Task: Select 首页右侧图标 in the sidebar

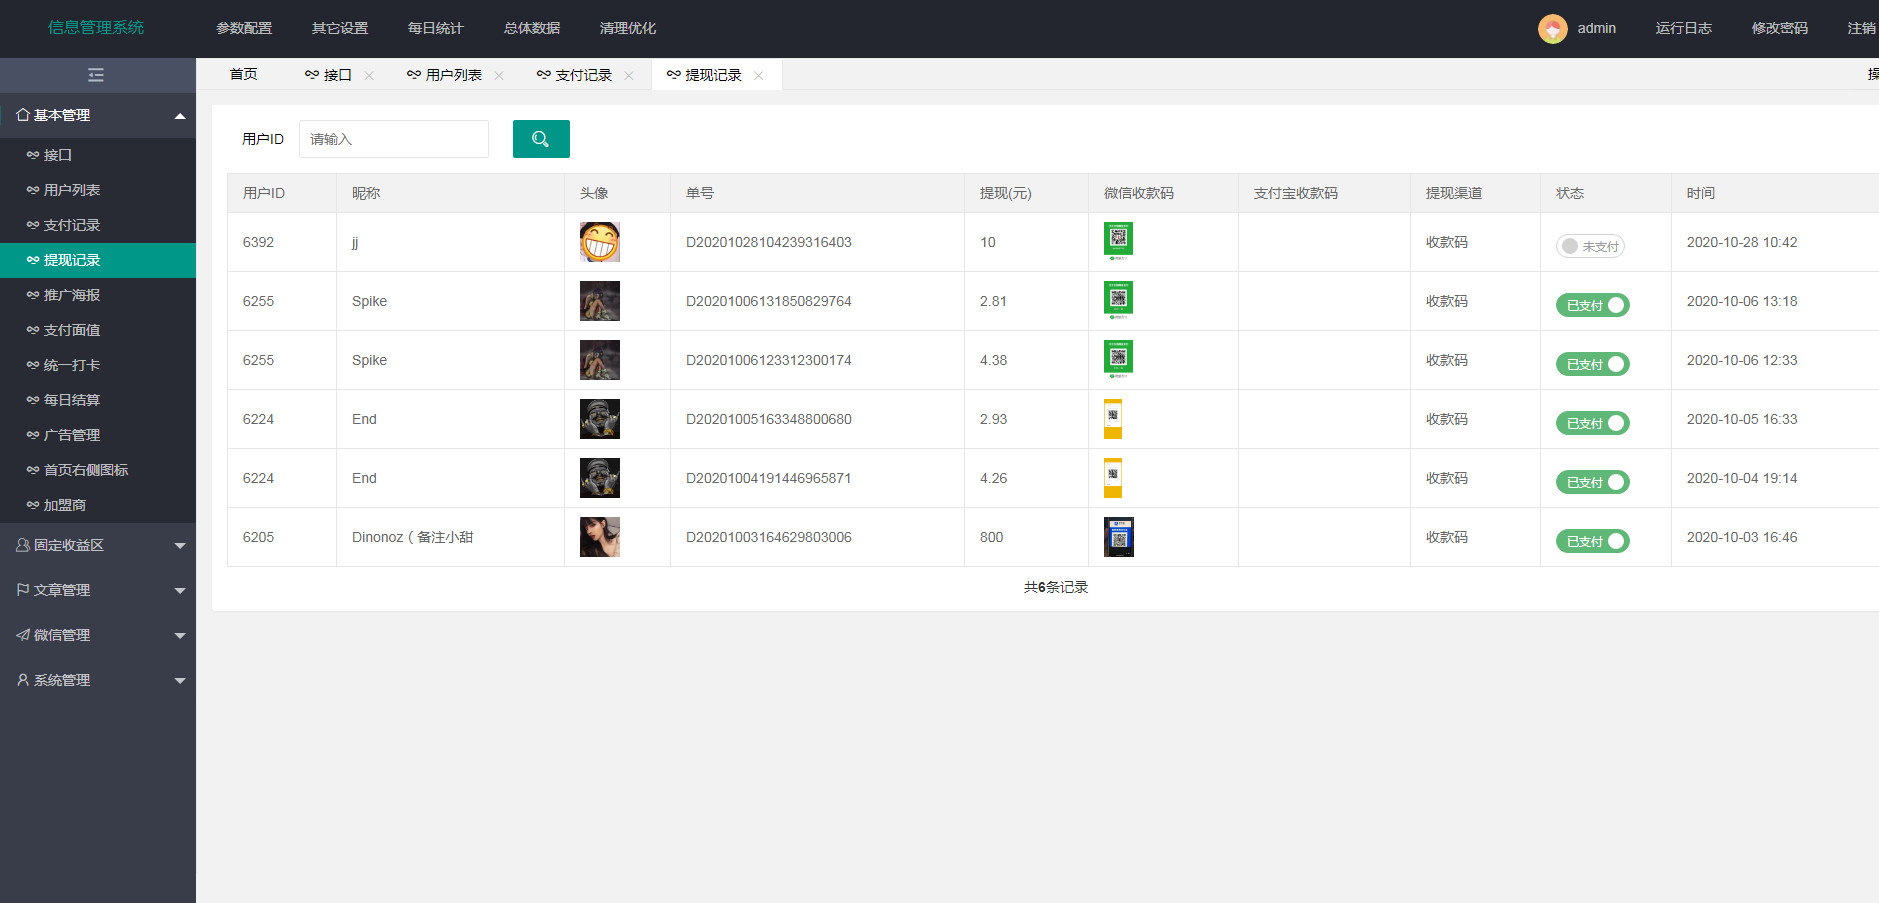Action: coord(98,470)
